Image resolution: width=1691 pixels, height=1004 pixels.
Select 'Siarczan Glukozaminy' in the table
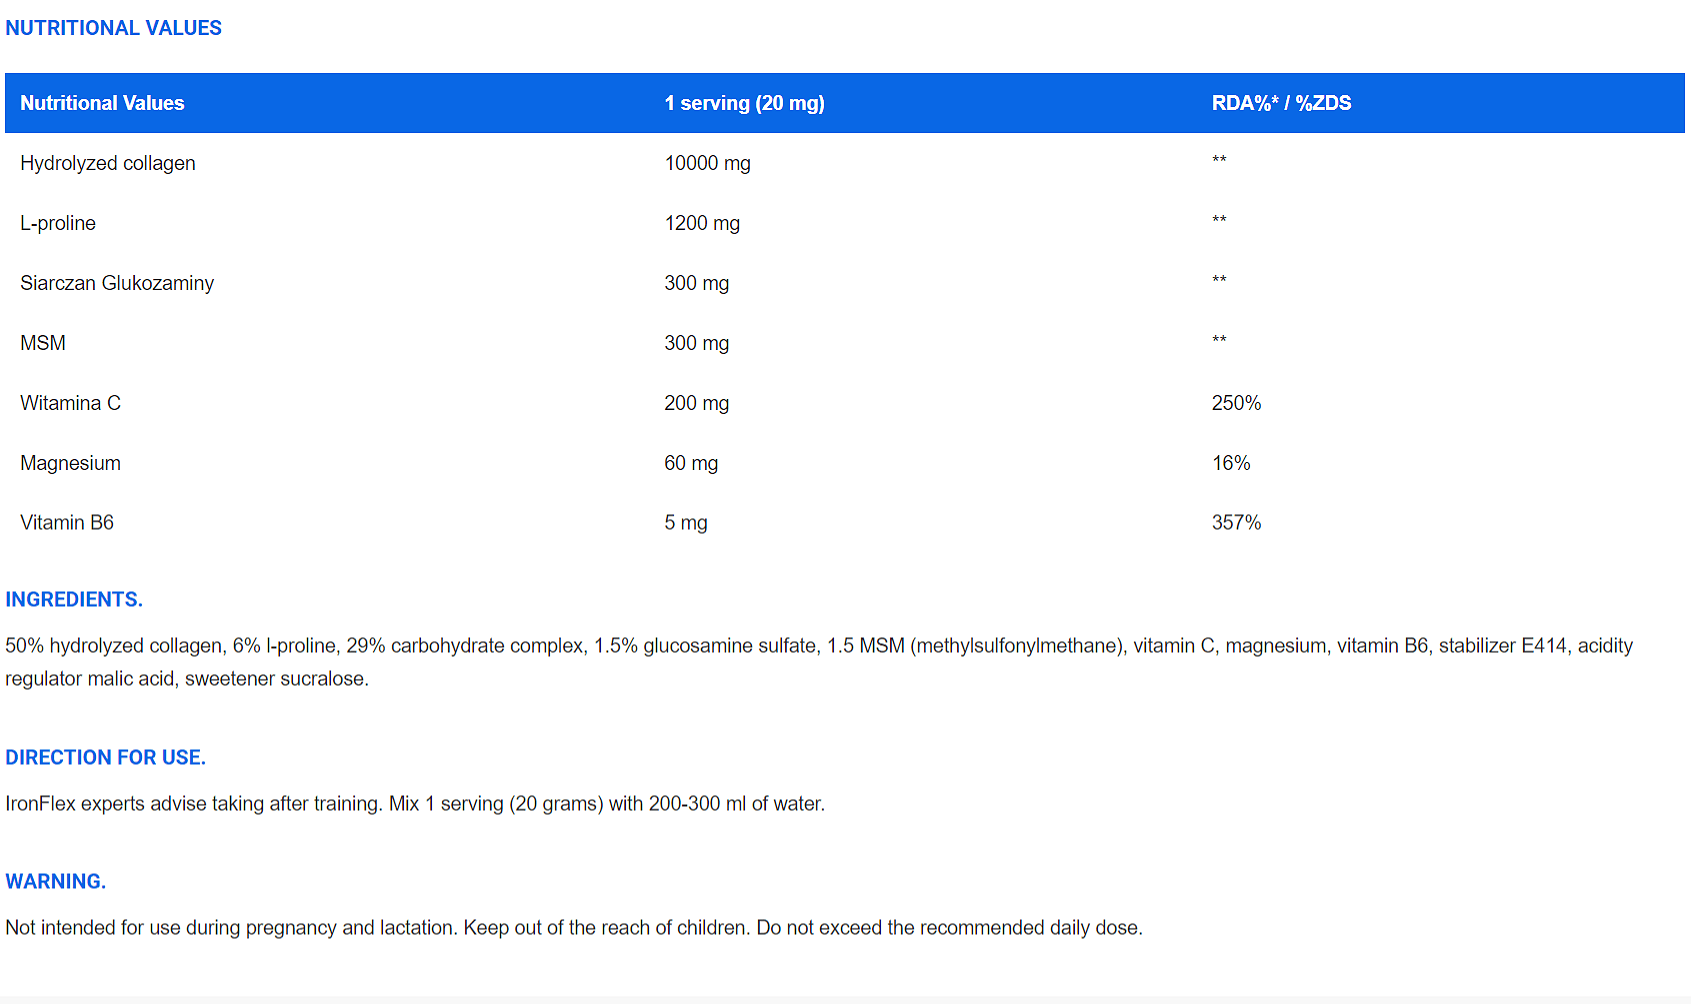click(117, 283)
